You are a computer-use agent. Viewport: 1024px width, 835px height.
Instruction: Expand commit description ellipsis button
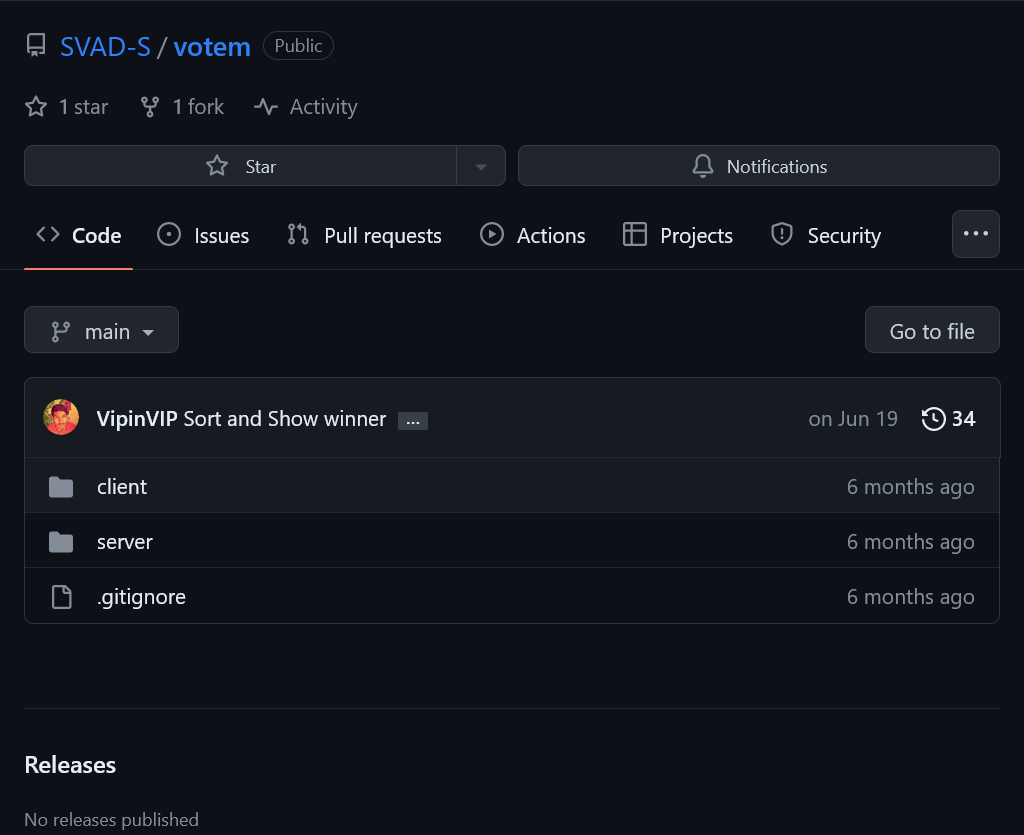click(413, 421)
